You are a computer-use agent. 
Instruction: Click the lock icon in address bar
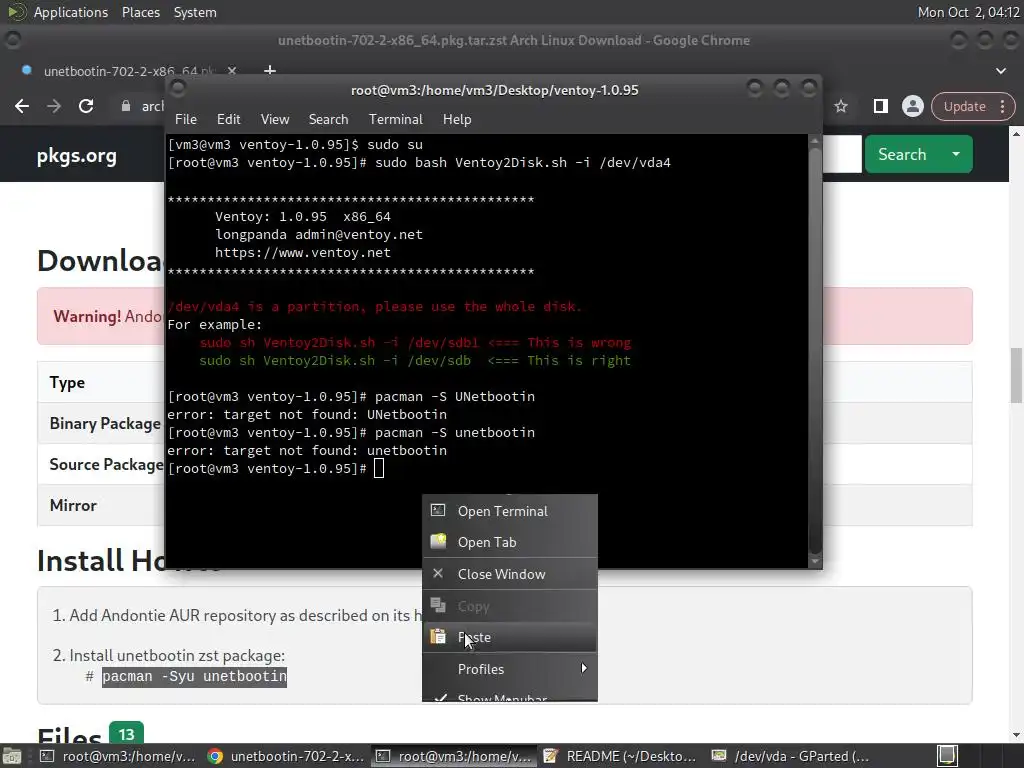pyautogui.click(x=126, y=106)
